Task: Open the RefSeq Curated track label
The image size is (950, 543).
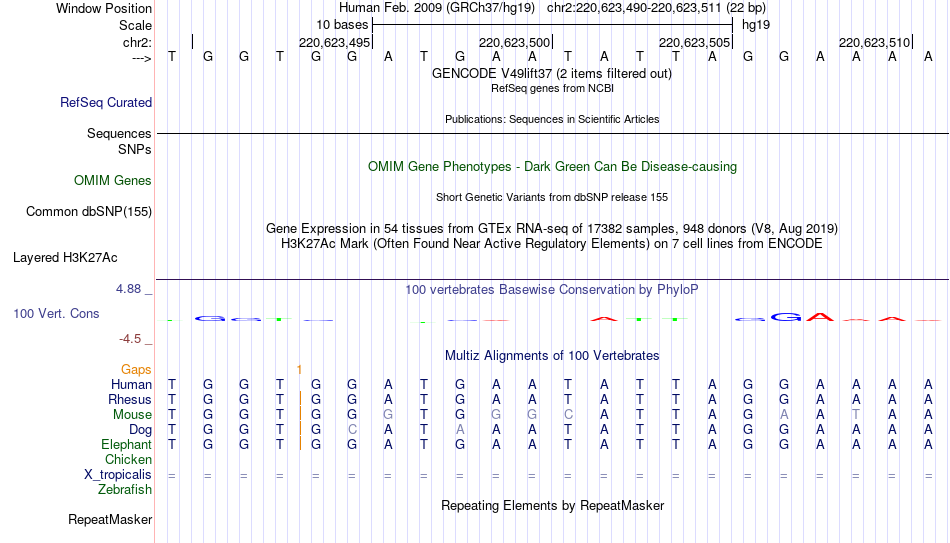Action: pyautogui.click(x=106, y=102)
